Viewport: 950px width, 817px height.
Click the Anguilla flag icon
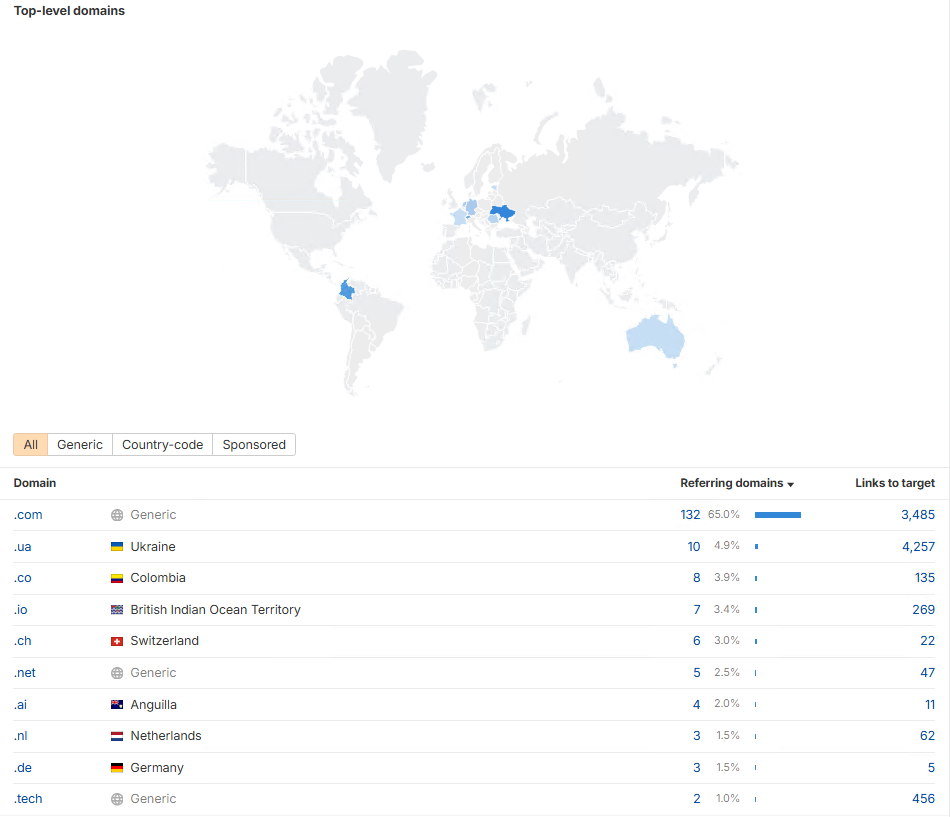117,704
